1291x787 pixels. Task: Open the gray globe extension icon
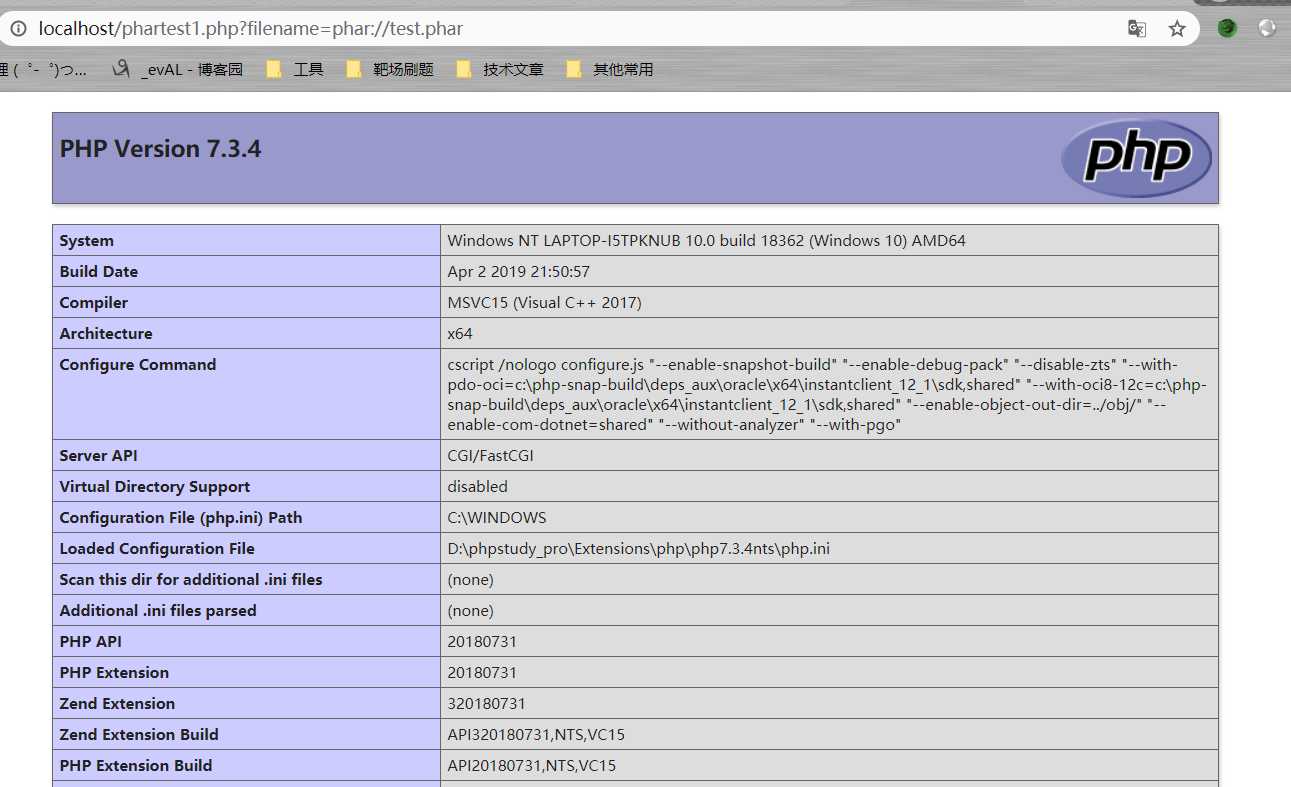pos(1267,28)
